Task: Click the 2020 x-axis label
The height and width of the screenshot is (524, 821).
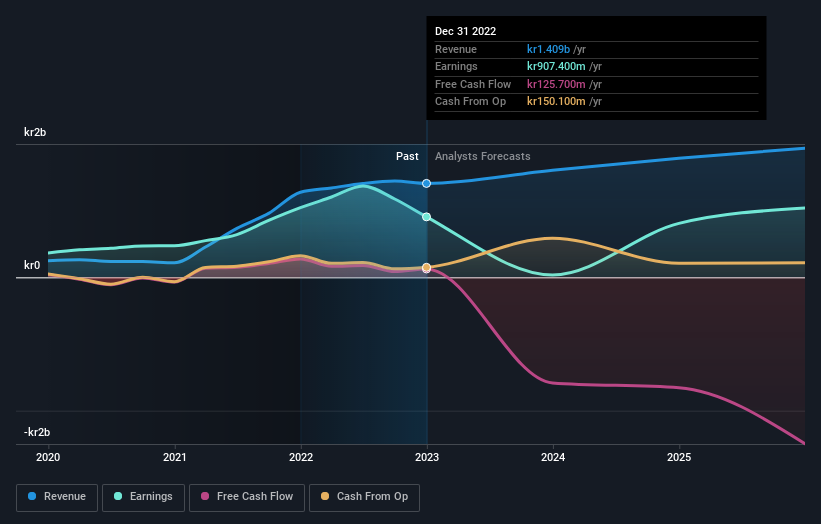Action: click(x=48, y=458)
